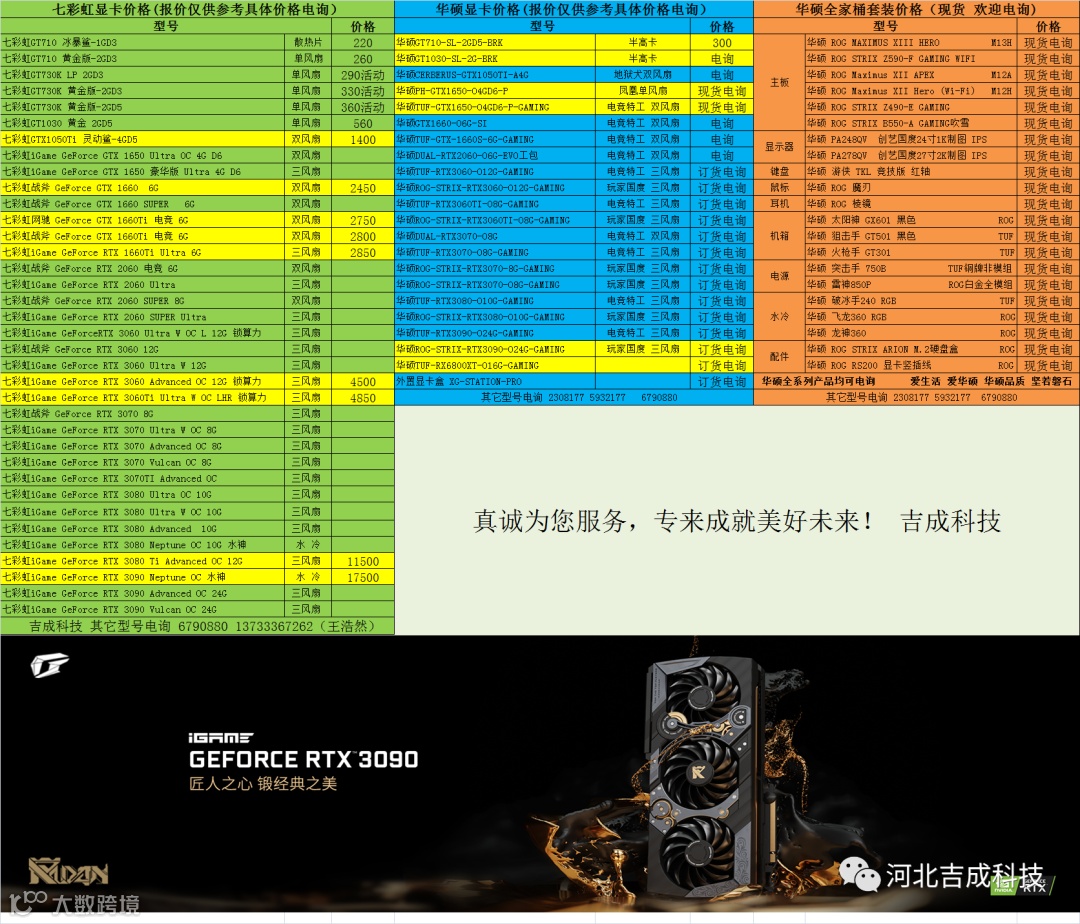Click cell '华硕PH-GTX1650-O4GD6-P'
The height and width of the screenshot is (924, 1080).
tap(495, 91)
